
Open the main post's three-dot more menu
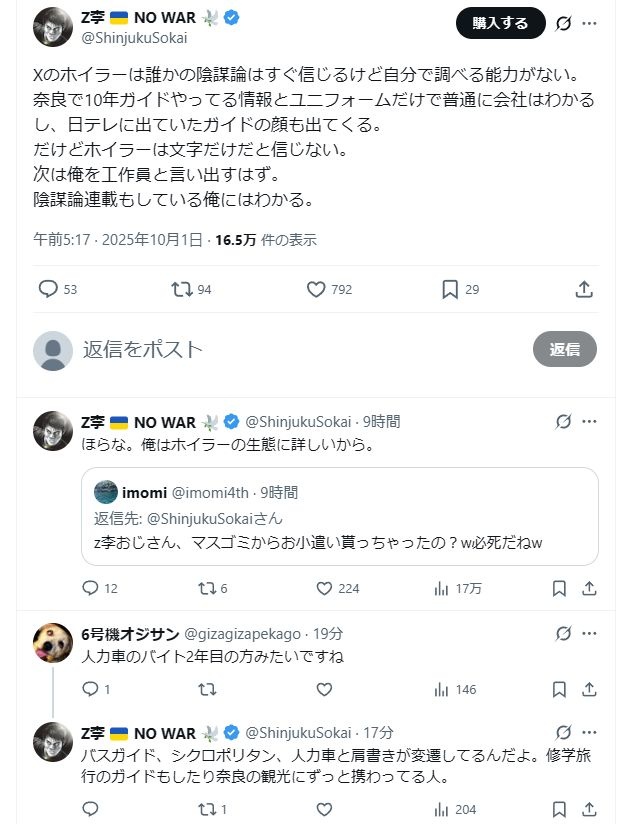590,23
